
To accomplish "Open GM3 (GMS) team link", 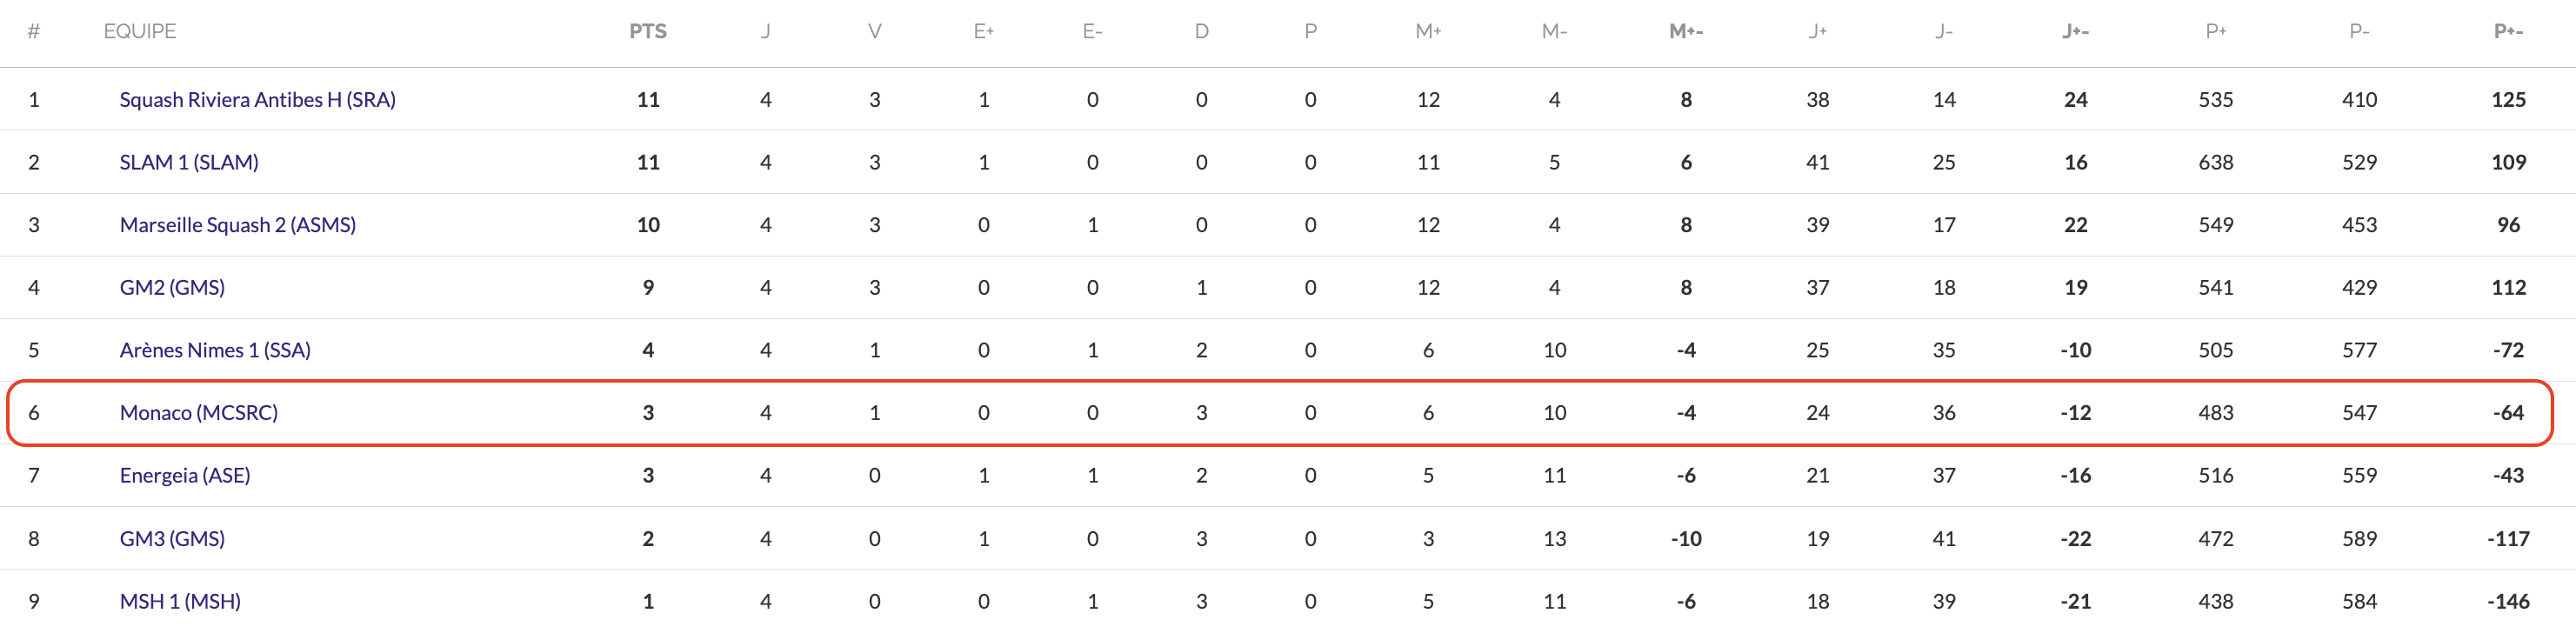I will [x=172, y=539].
